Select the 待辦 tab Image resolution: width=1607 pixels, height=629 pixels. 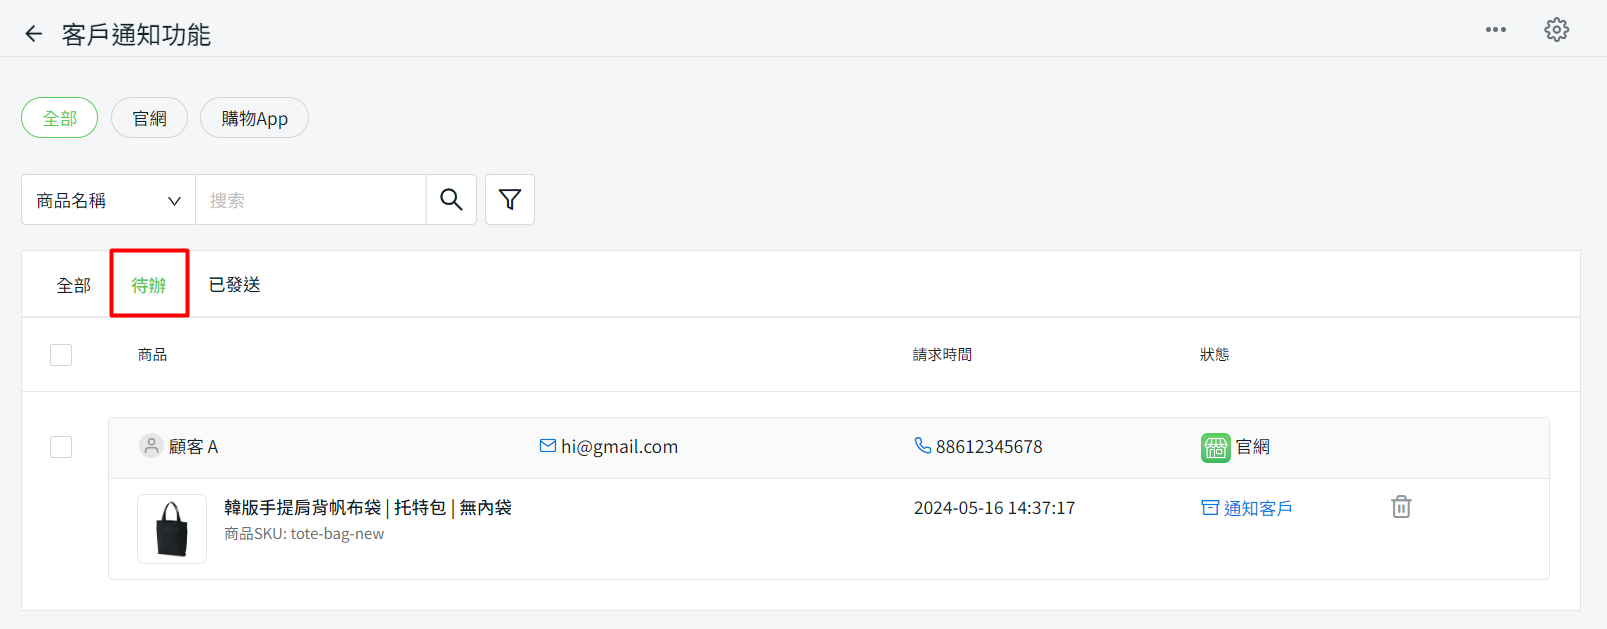tap(149, 285)
